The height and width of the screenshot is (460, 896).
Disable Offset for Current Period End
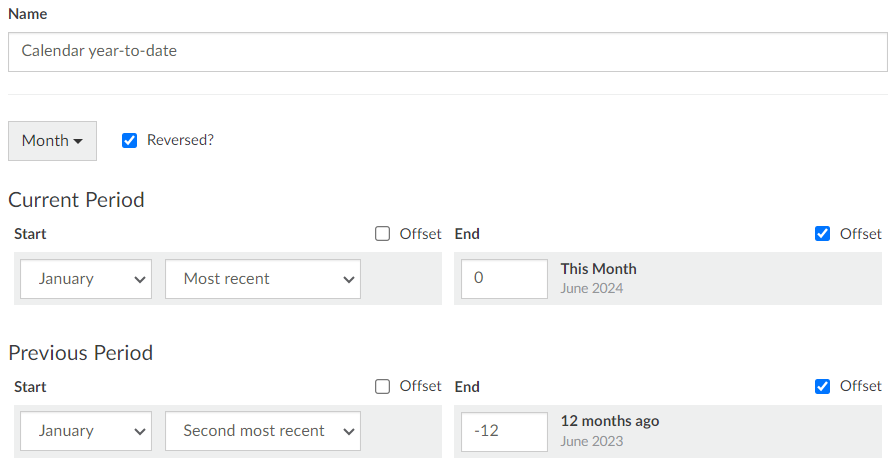[822, 234]
